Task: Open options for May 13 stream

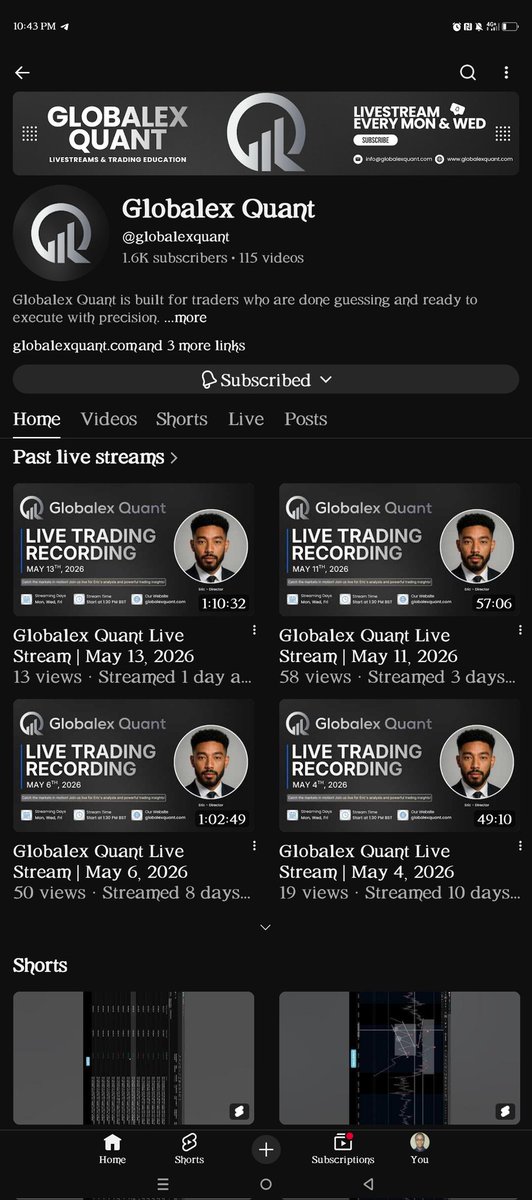Action: 254,631
